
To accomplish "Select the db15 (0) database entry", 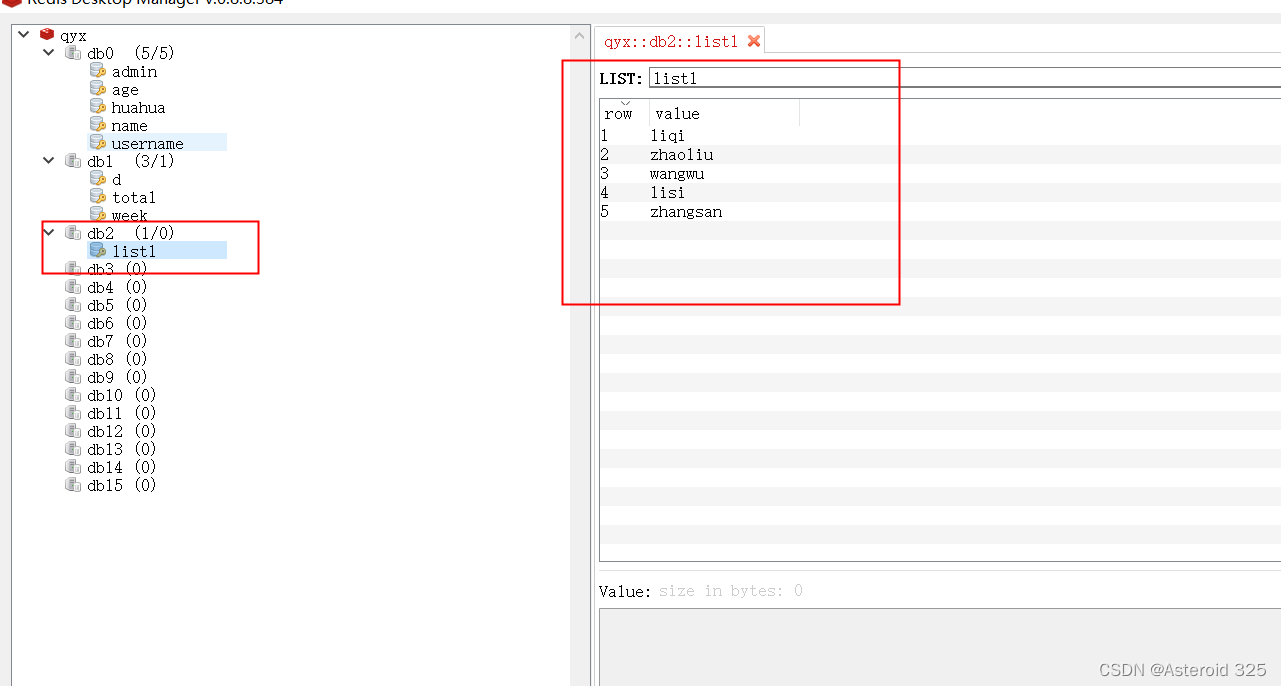I will [x=121, y=485].
